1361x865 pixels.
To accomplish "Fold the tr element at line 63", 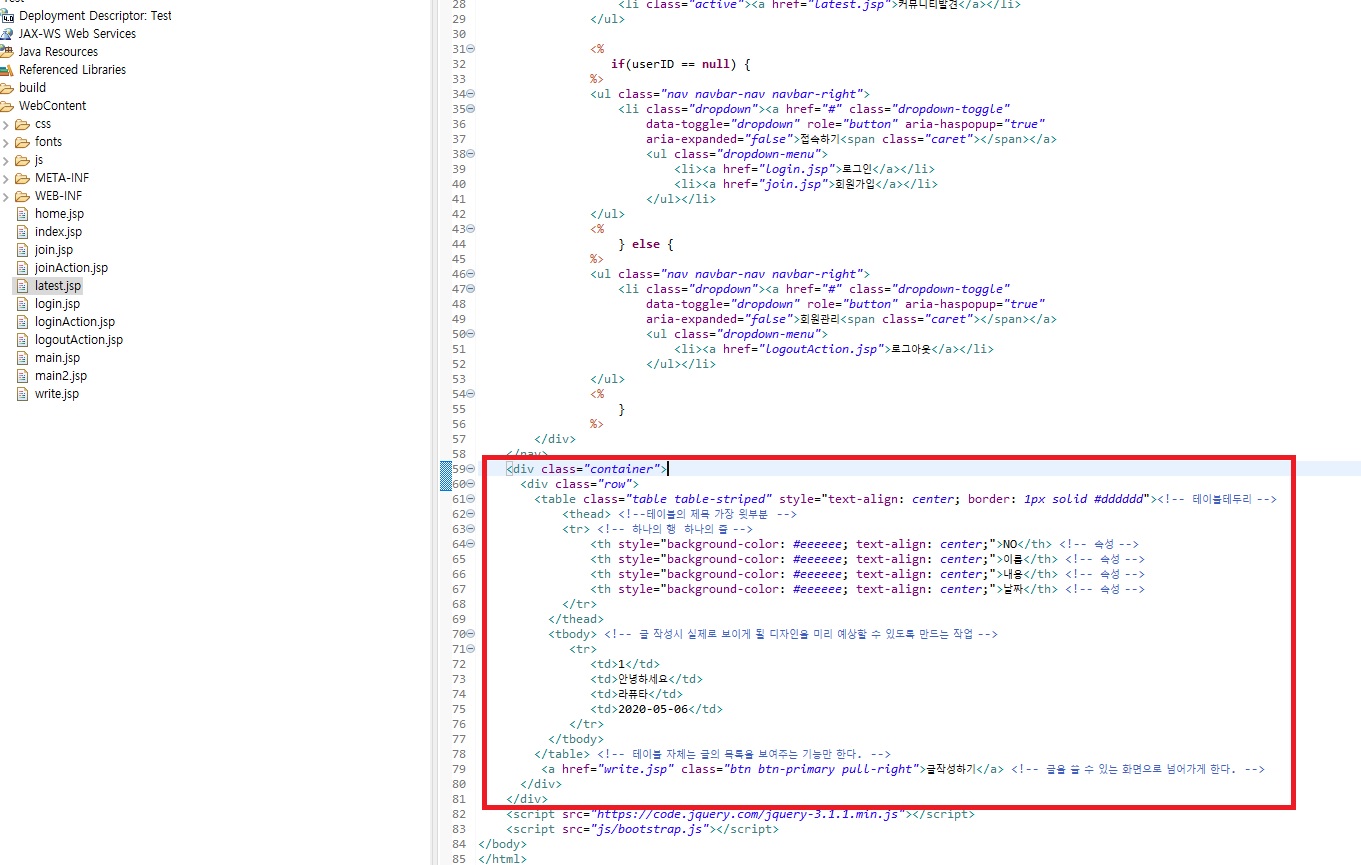I will (471, 529).
